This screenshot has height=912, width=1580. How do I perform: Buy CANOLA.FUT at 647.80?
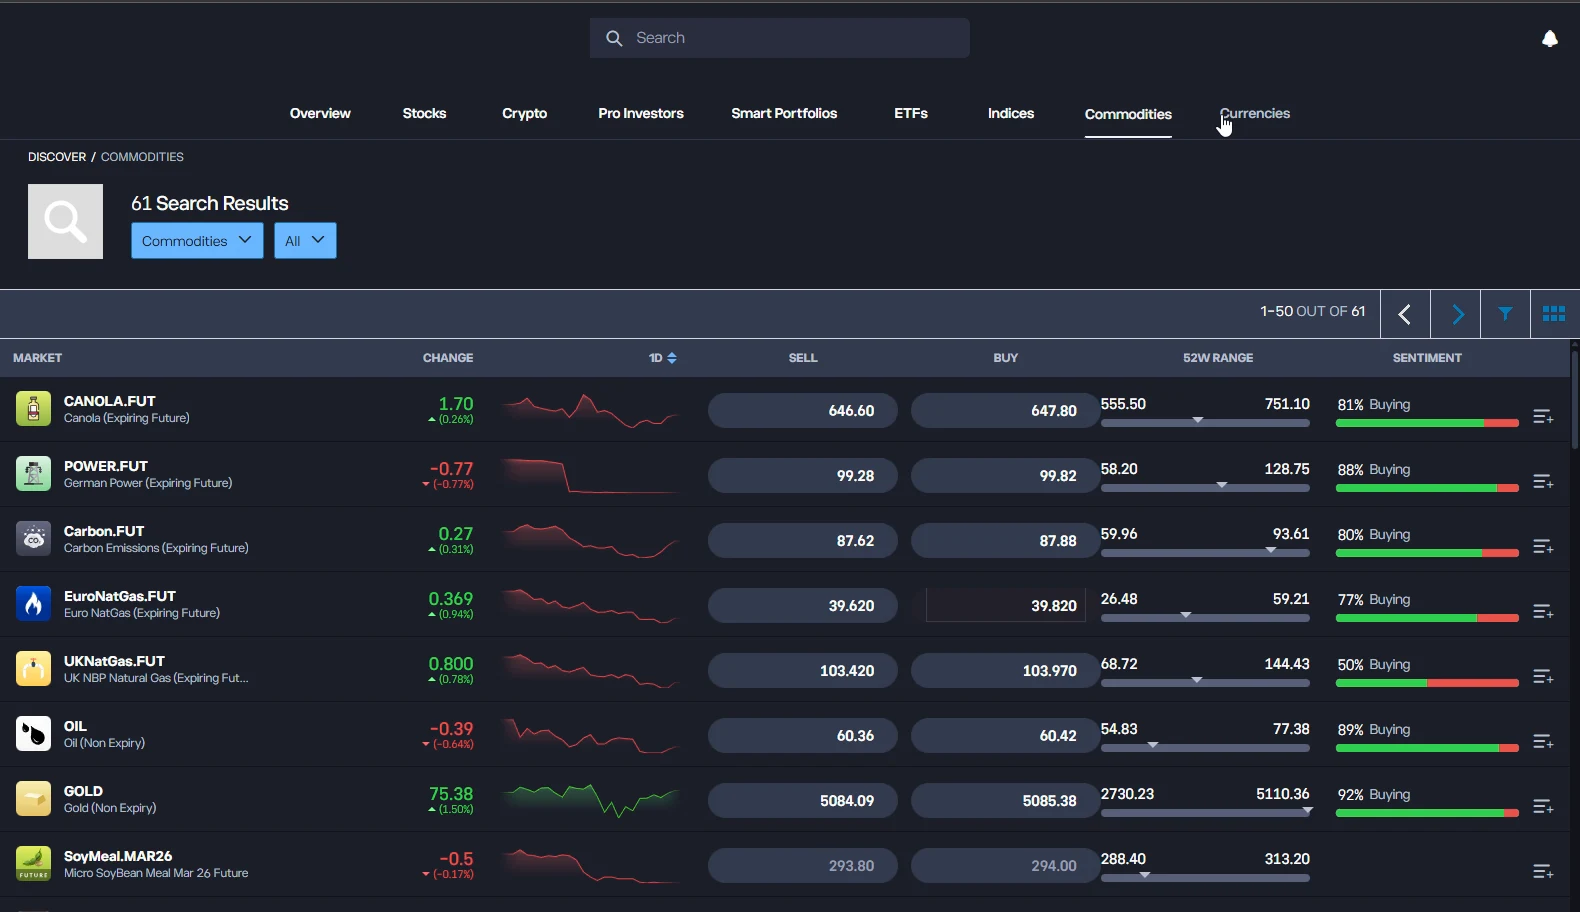1006,411
